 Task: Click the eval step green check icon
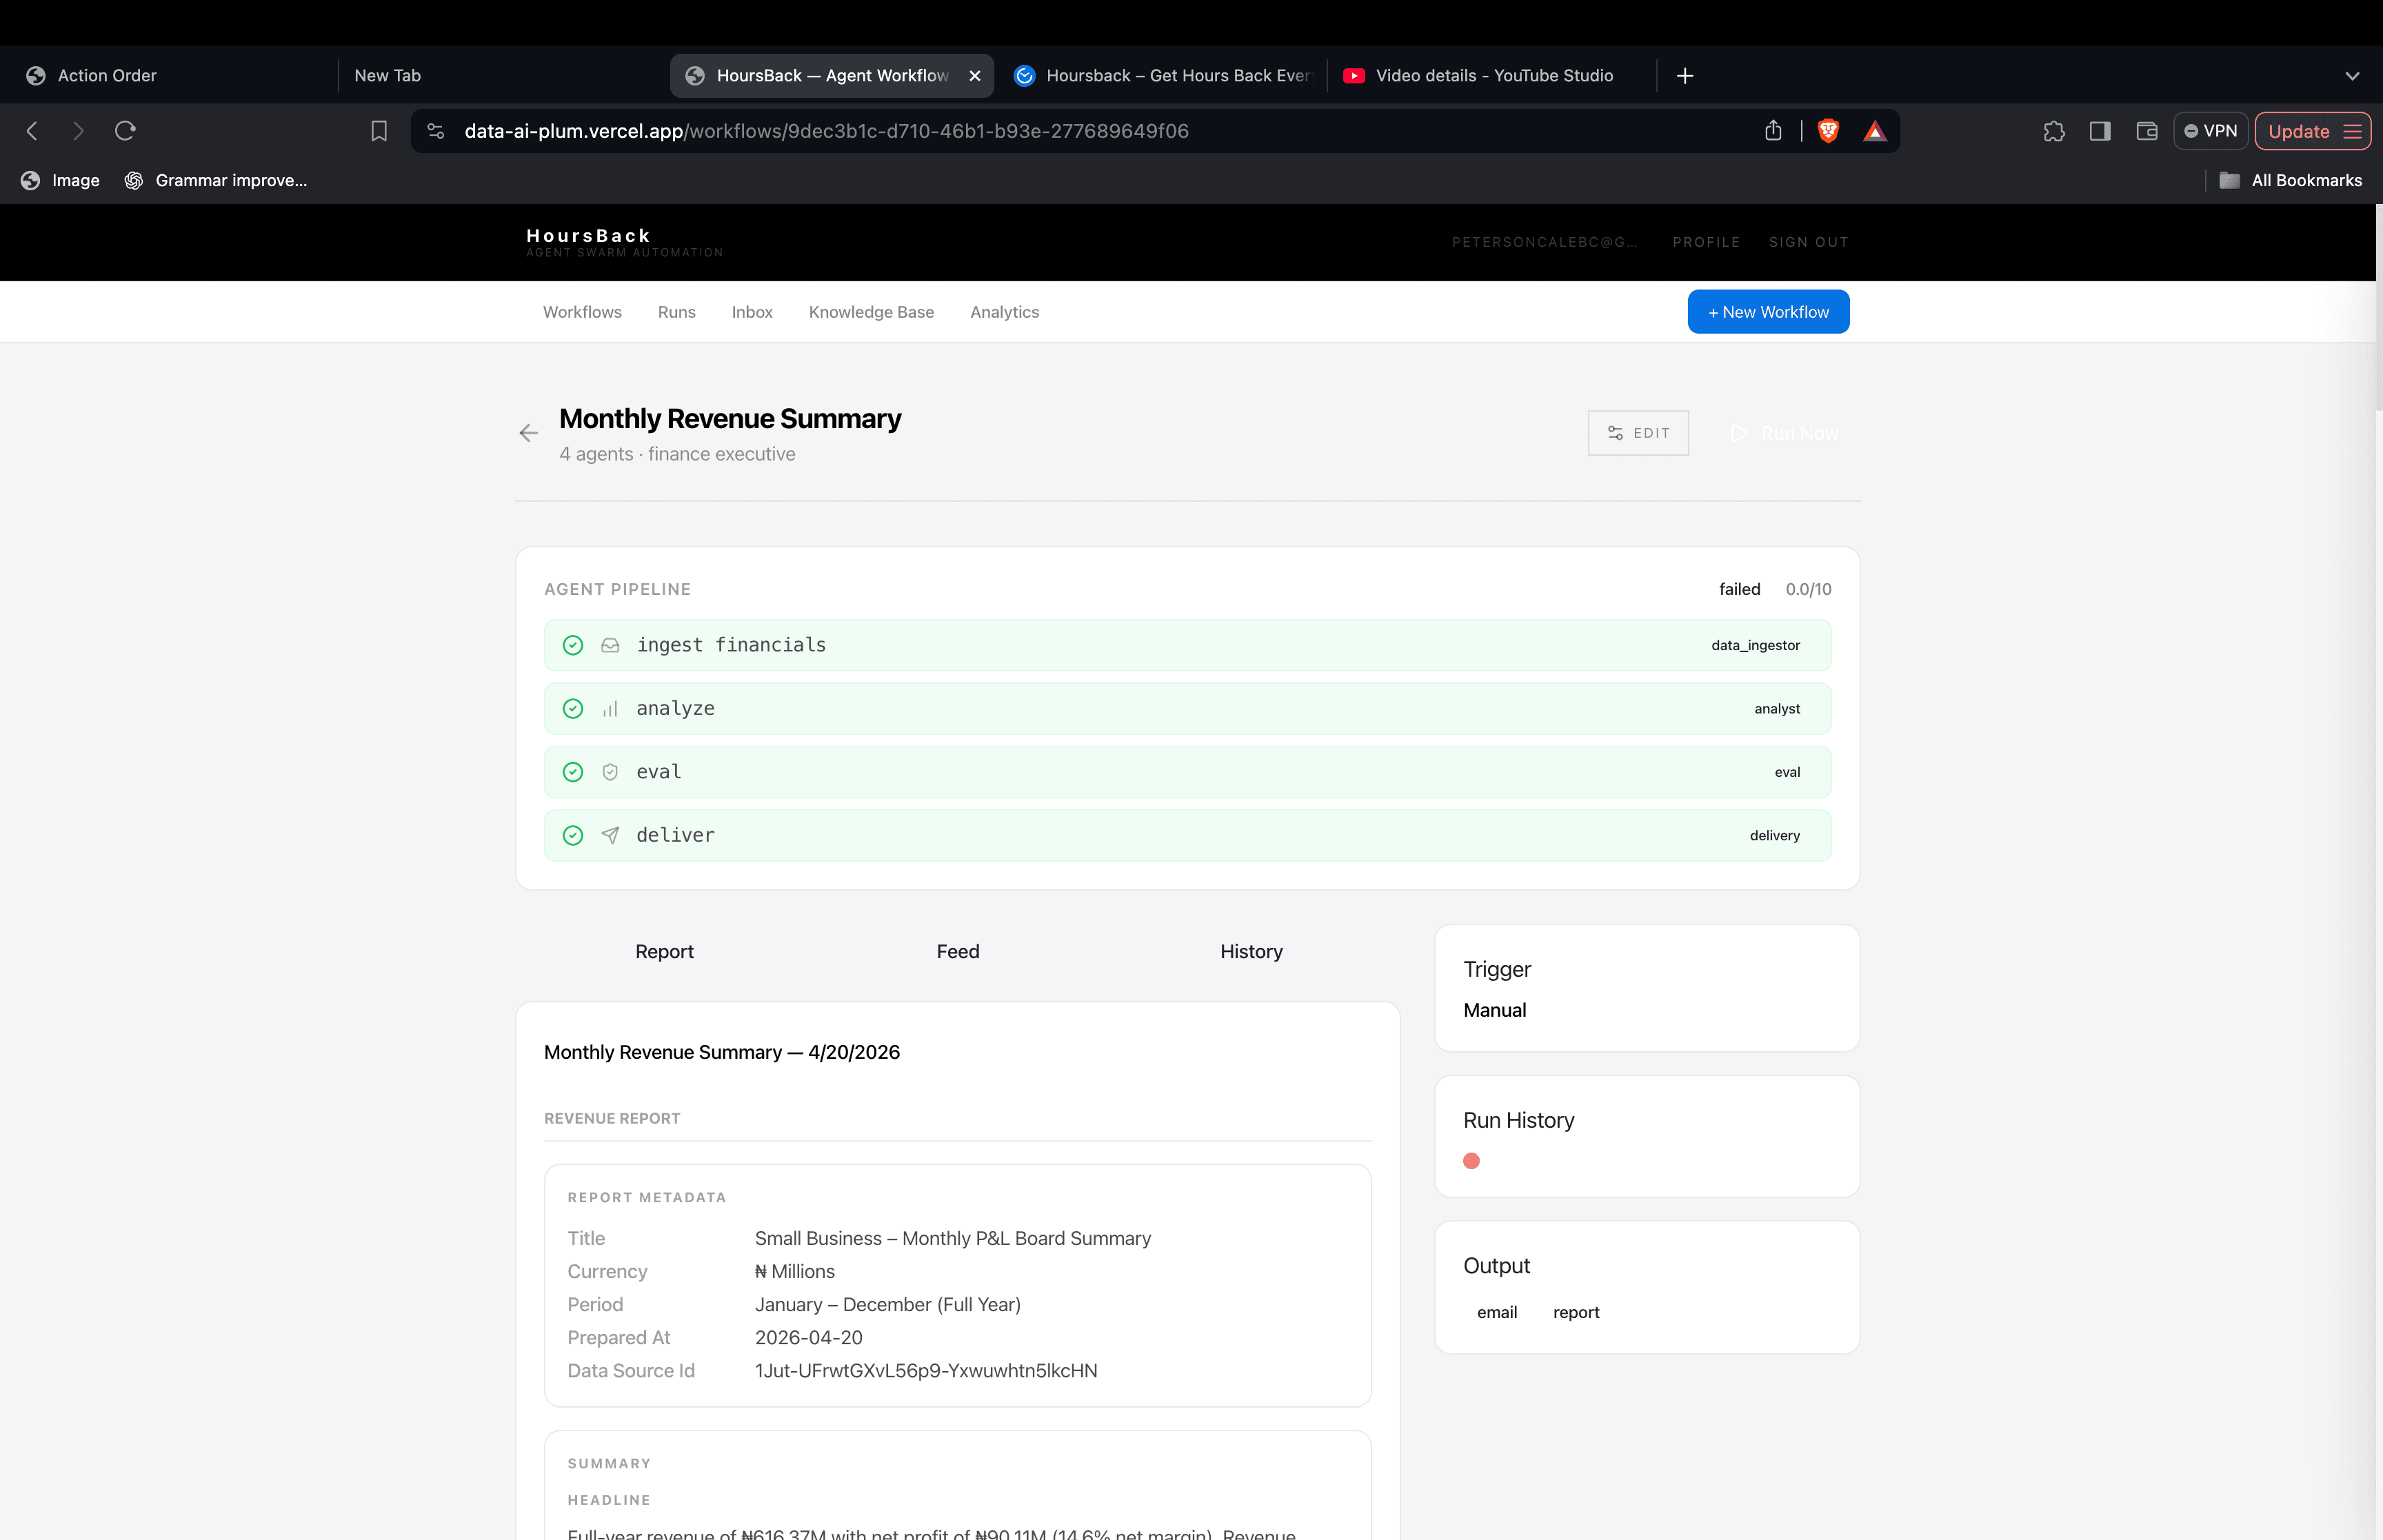click(573, 772)
